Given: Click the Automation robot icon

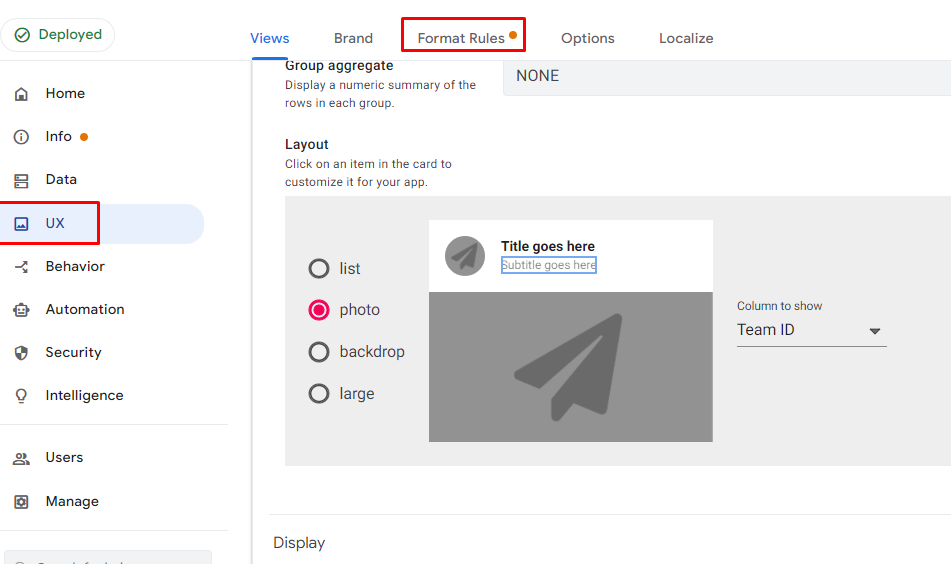Looking at the screenshot, I should [21, 310].
